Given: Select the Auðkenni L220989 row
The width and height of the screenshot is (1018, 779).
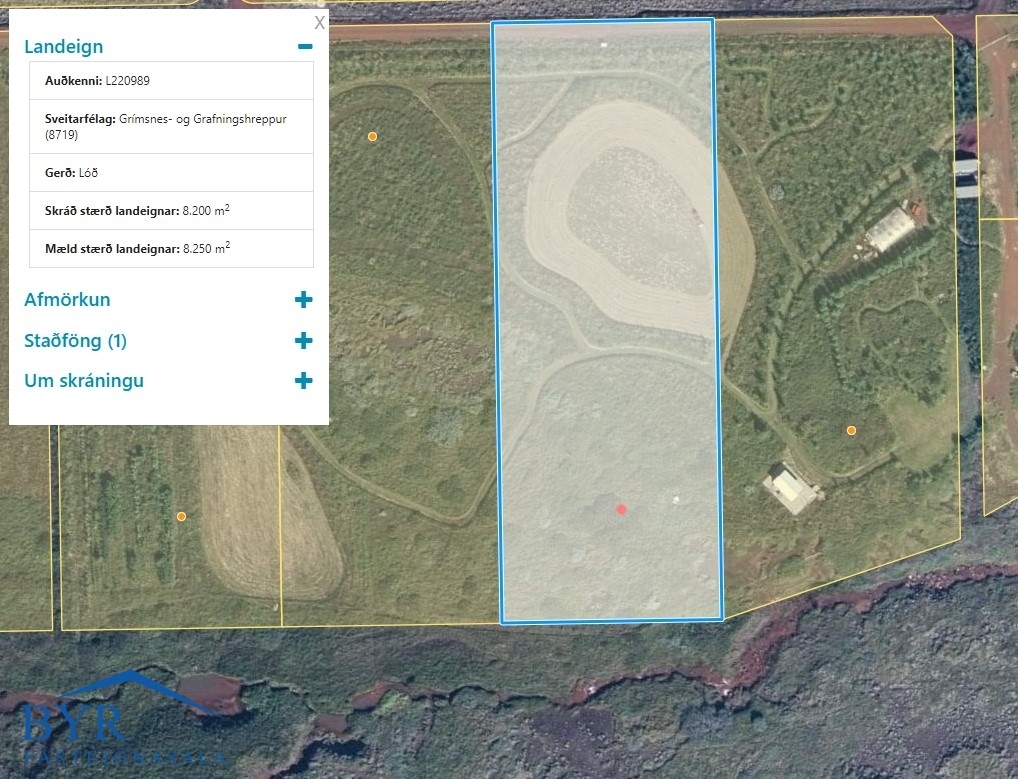Looking at the screenshot, I should pyautogui.click(x=171, y=80).
